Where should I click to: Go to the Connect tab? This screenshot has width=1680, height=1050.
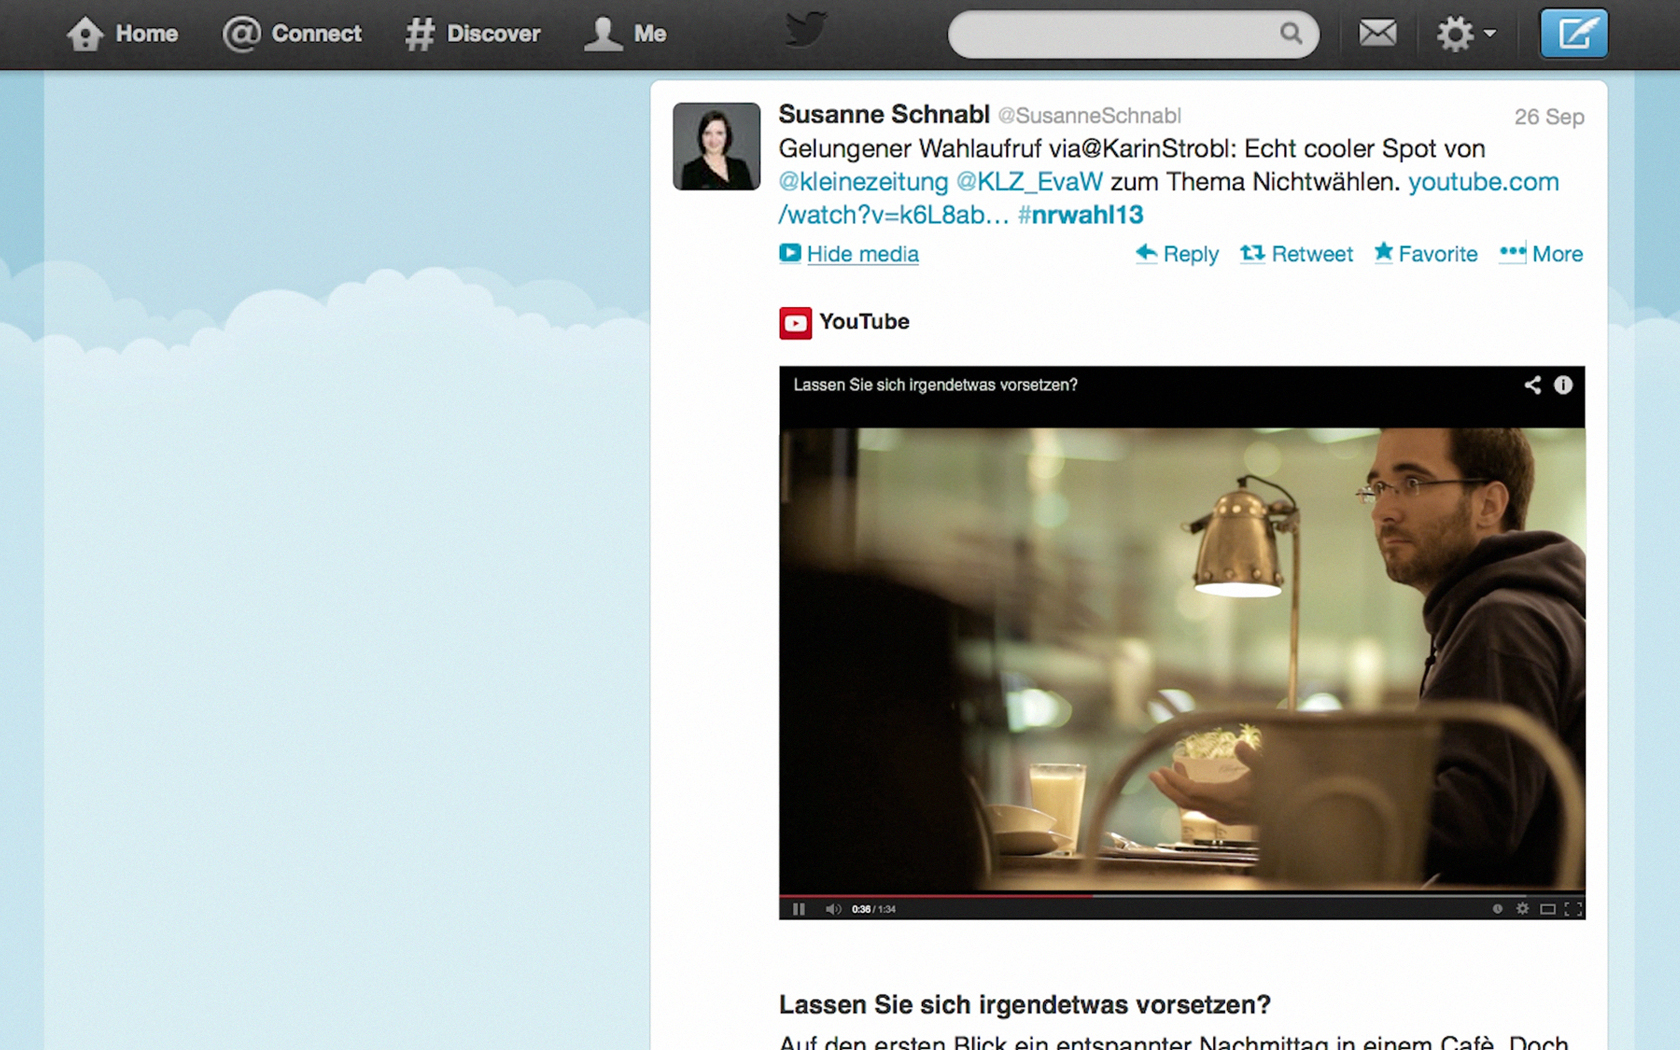pos(292,34)
